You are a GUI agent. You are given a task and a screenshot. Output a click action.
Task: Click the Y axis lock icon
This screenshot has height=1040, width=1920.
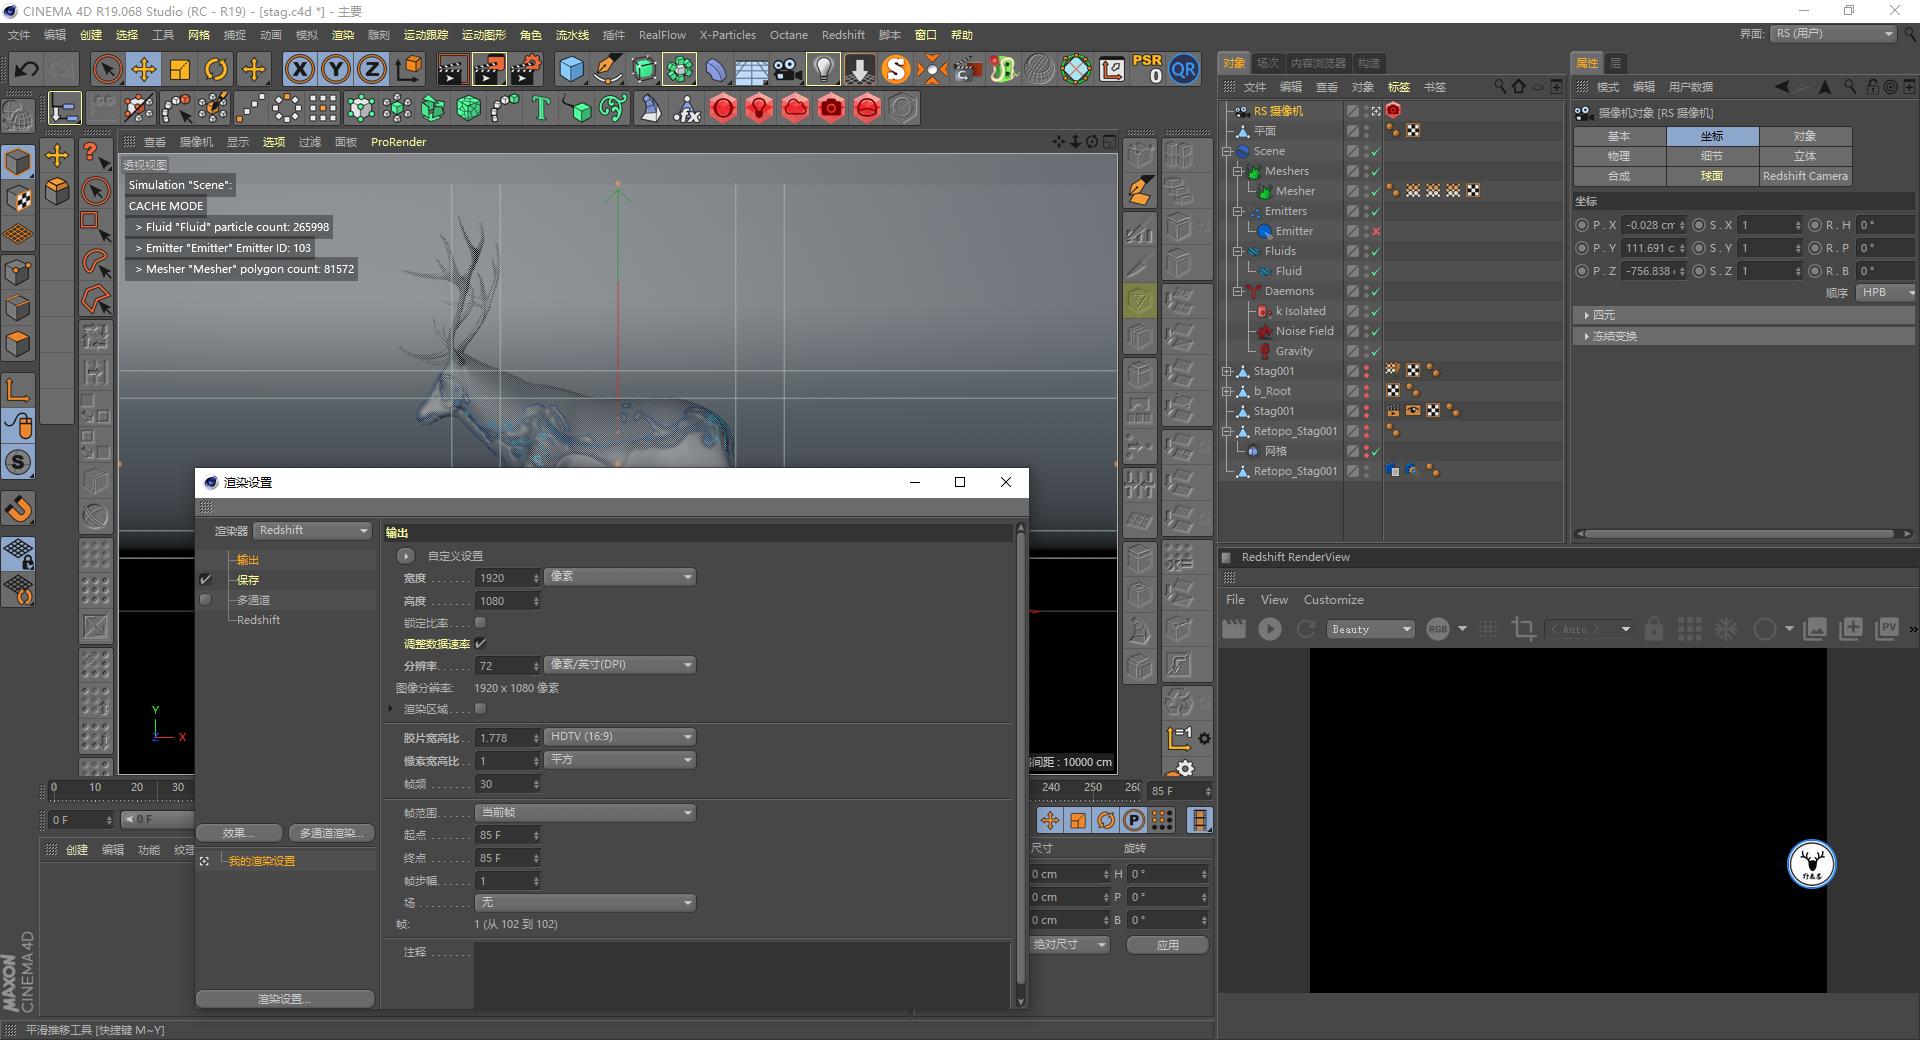click(x=335, y=69)
